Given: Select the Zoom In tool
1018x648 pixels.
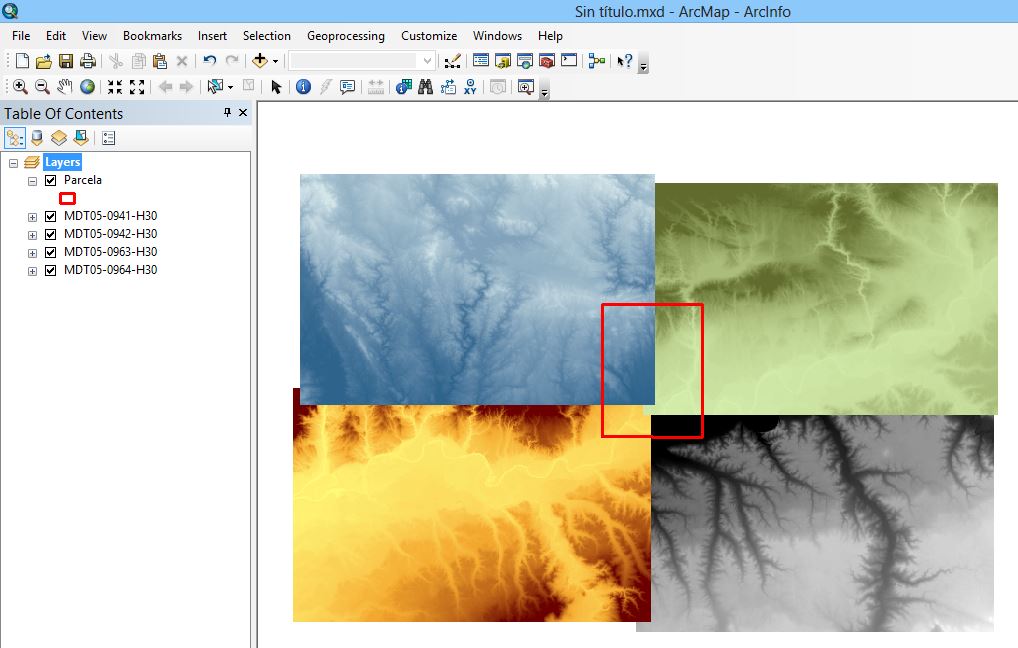Looking at the screenshot, I should 20,87.
